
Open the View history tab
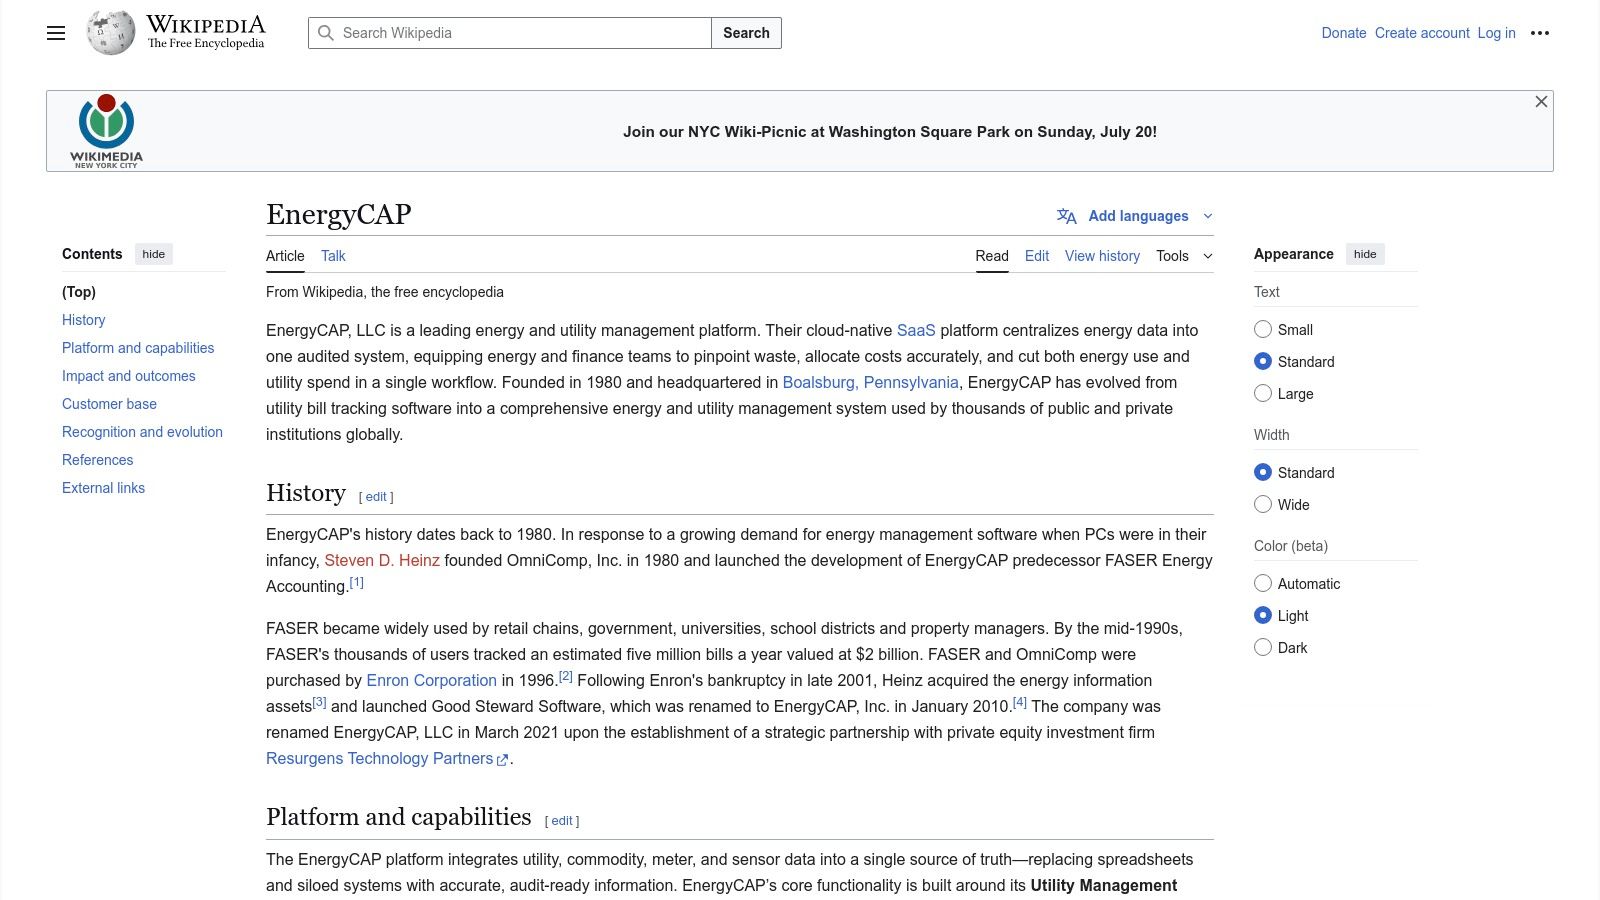click(1102, 256)
